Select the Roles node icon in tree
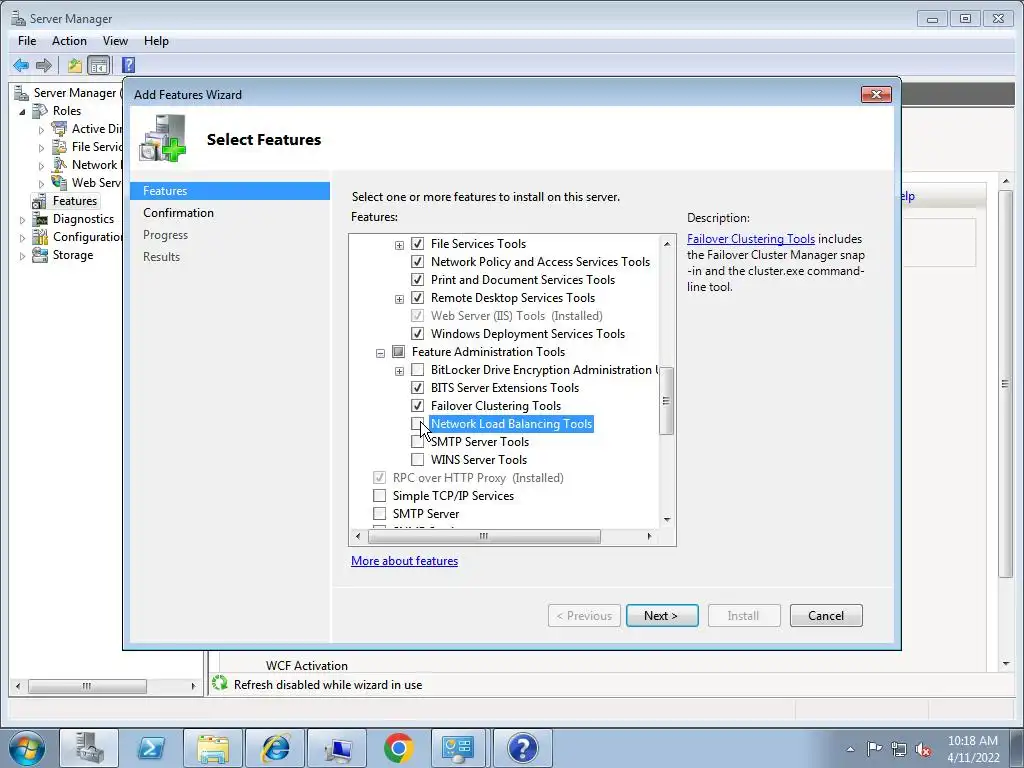 tap(40, 111)
